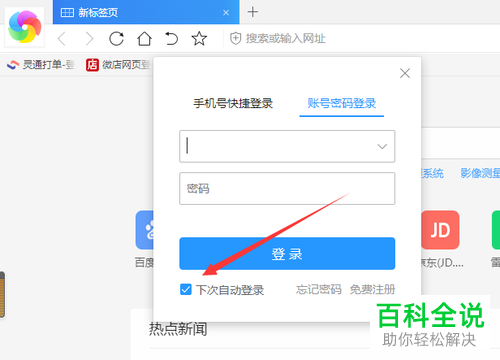Go forward with the forward arrow
The image size is (500, 360).
[89, 39]
